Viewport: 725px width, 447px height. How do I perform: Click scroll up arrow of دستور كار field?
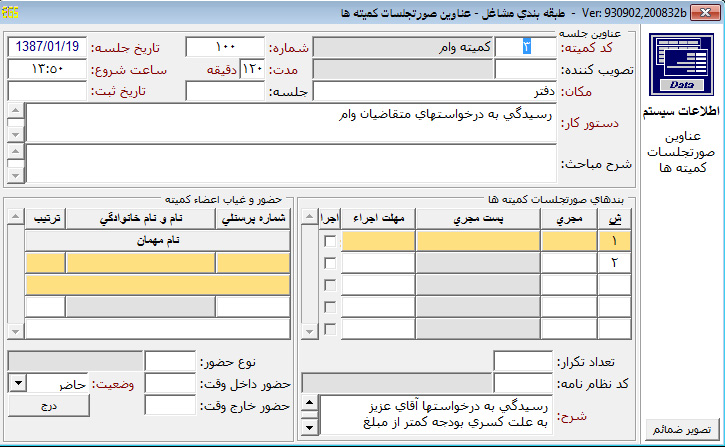point(14,111)
